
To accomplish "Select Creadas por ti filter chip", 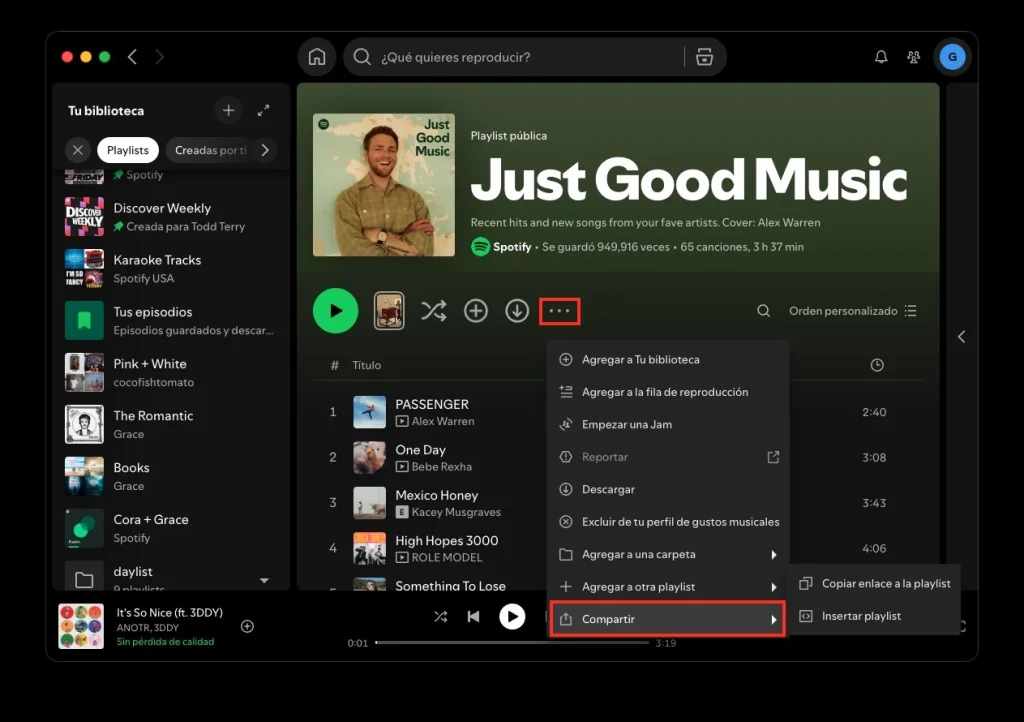I will coord(210,150).
